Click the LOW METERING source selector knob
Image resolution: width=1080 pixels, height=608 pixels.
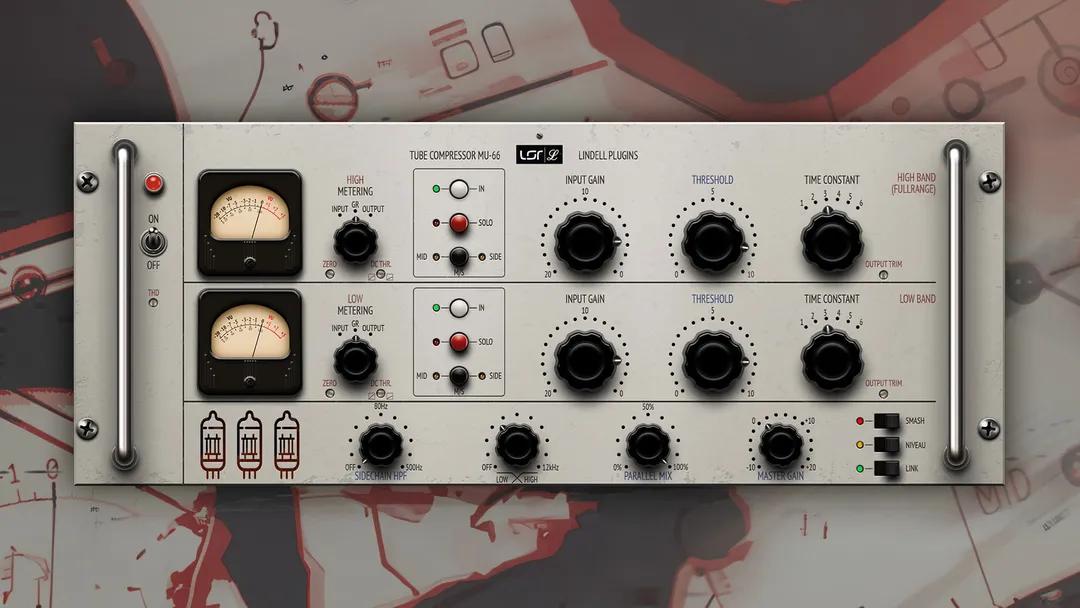pos(355,359)
